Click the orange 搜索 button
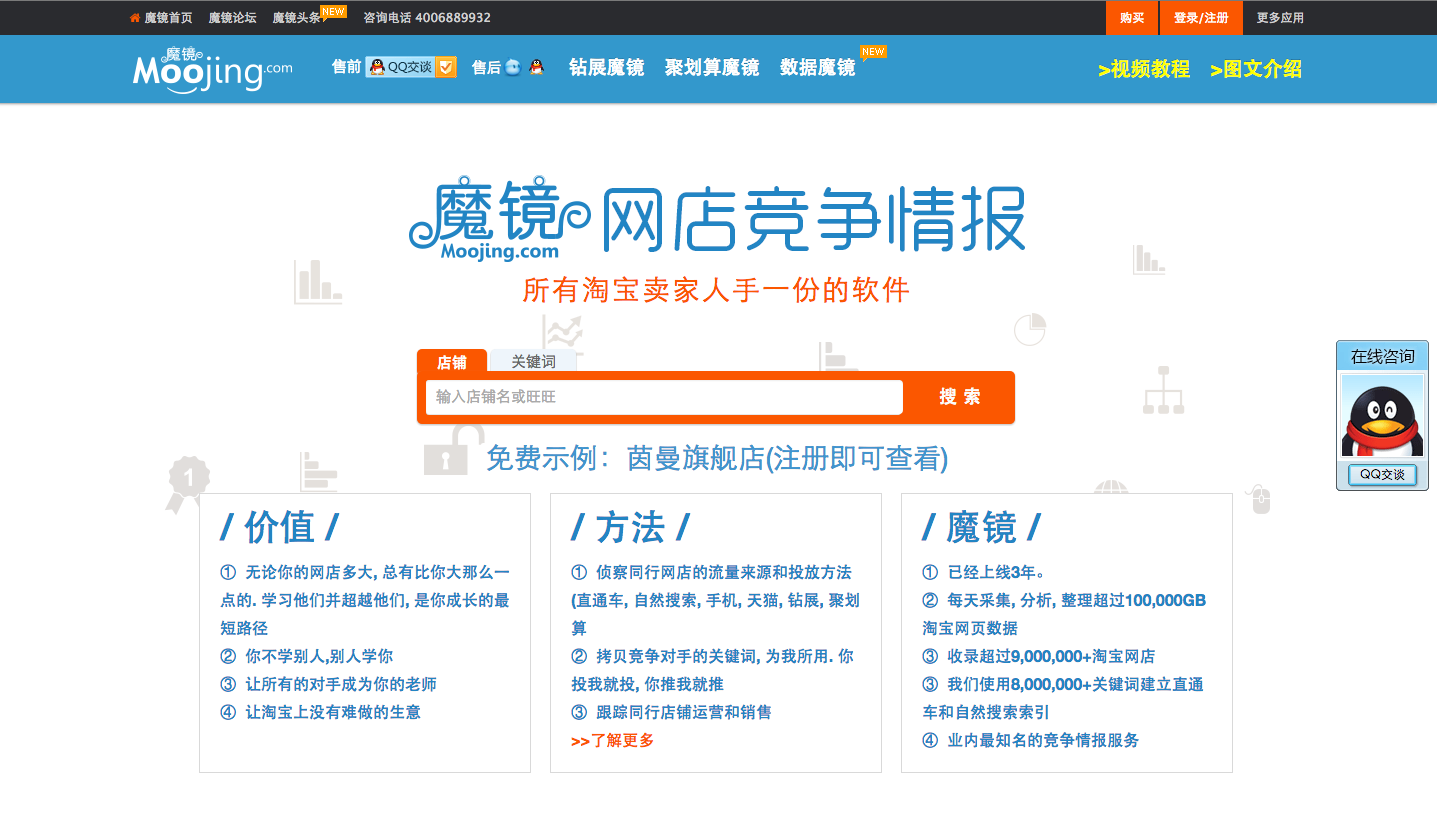 tap(960, 397)
